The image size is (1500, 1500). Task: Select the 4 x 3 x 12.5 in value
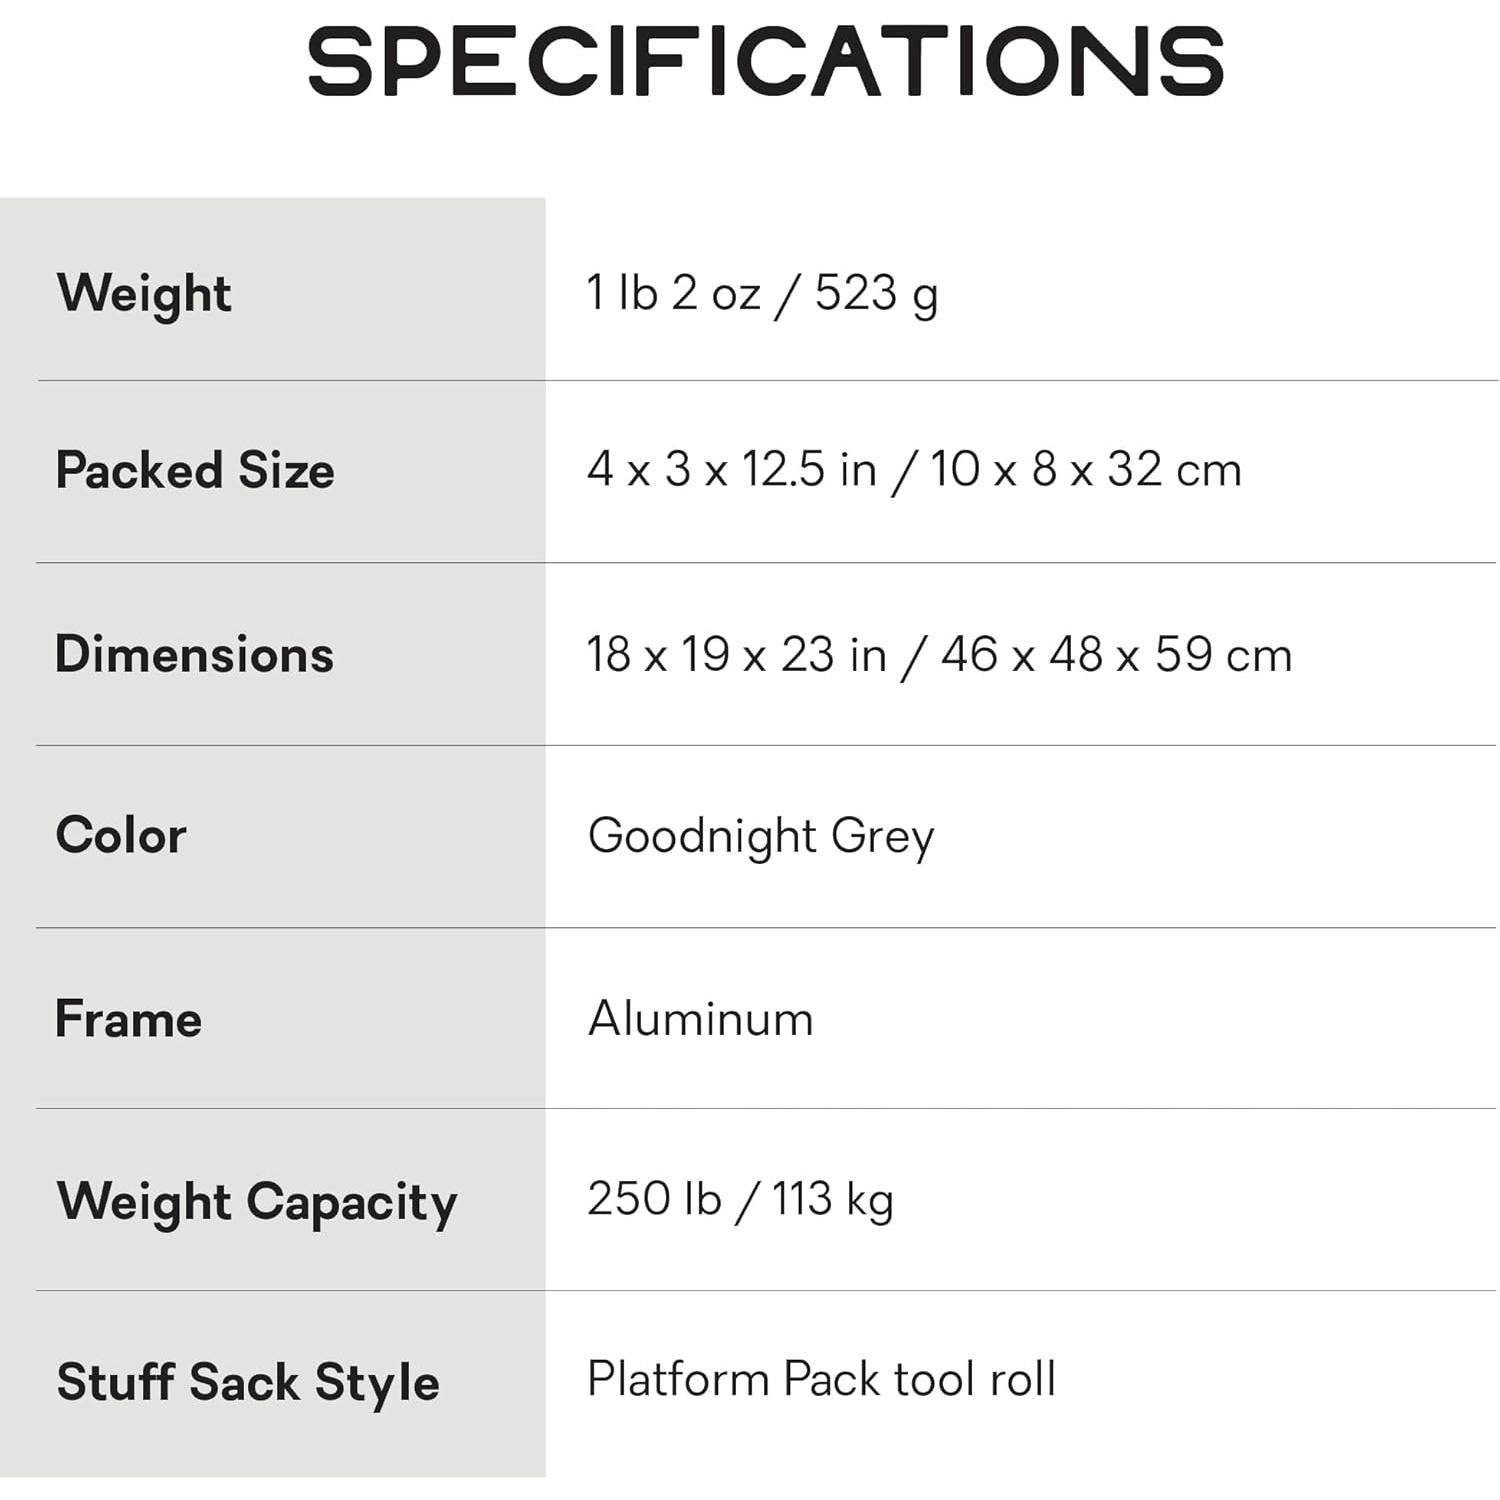click(x=731, y=470)
